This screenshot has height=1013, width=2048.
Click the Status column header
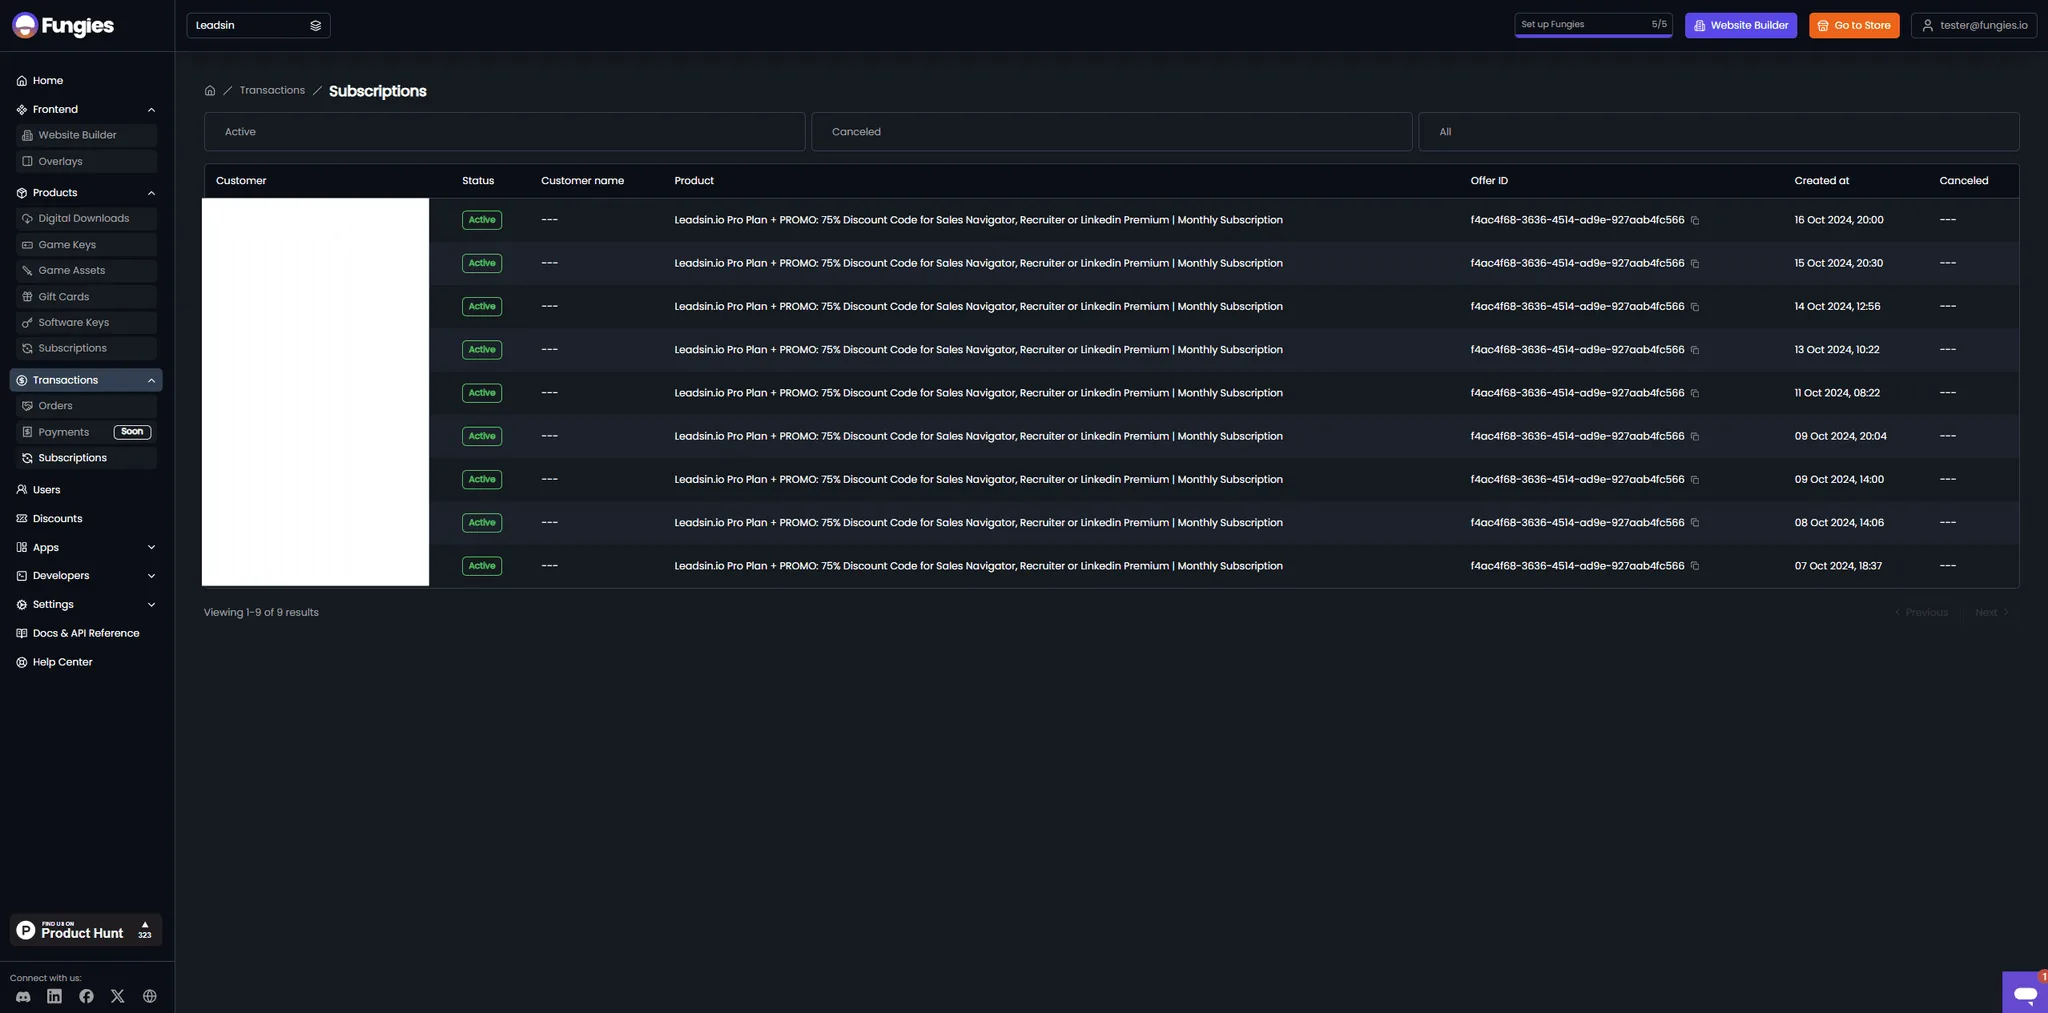478,181
